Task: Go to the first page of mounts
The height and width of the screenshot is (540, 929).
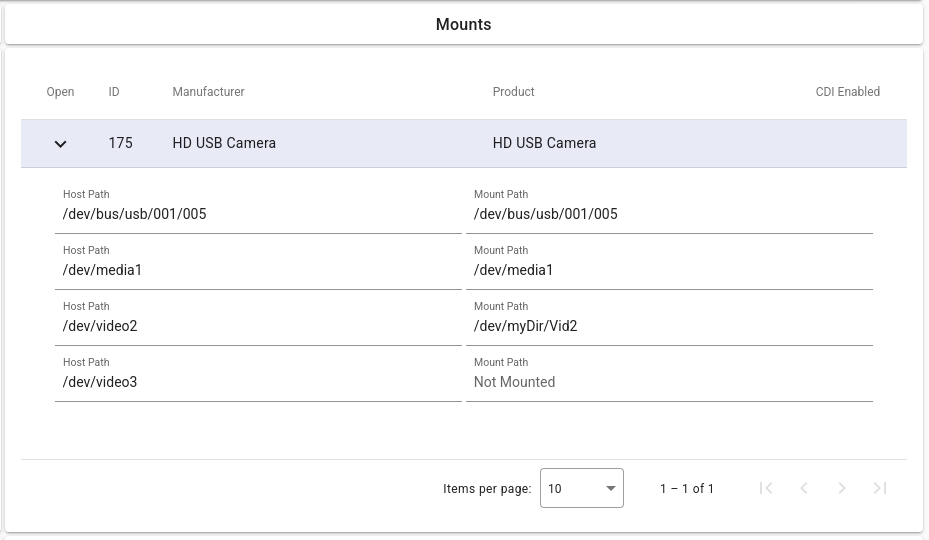Action: [765, 488]
